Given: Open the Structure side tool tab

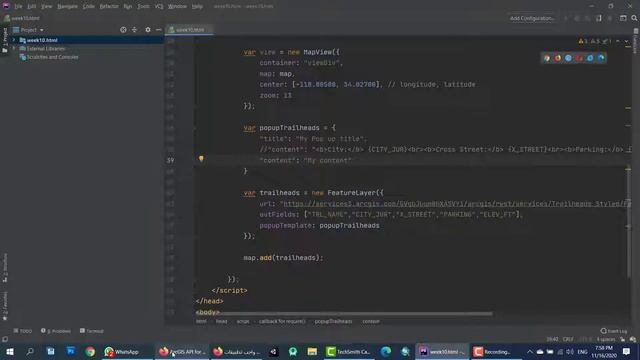Looking at the screenshot, I should tap(5, 268).
